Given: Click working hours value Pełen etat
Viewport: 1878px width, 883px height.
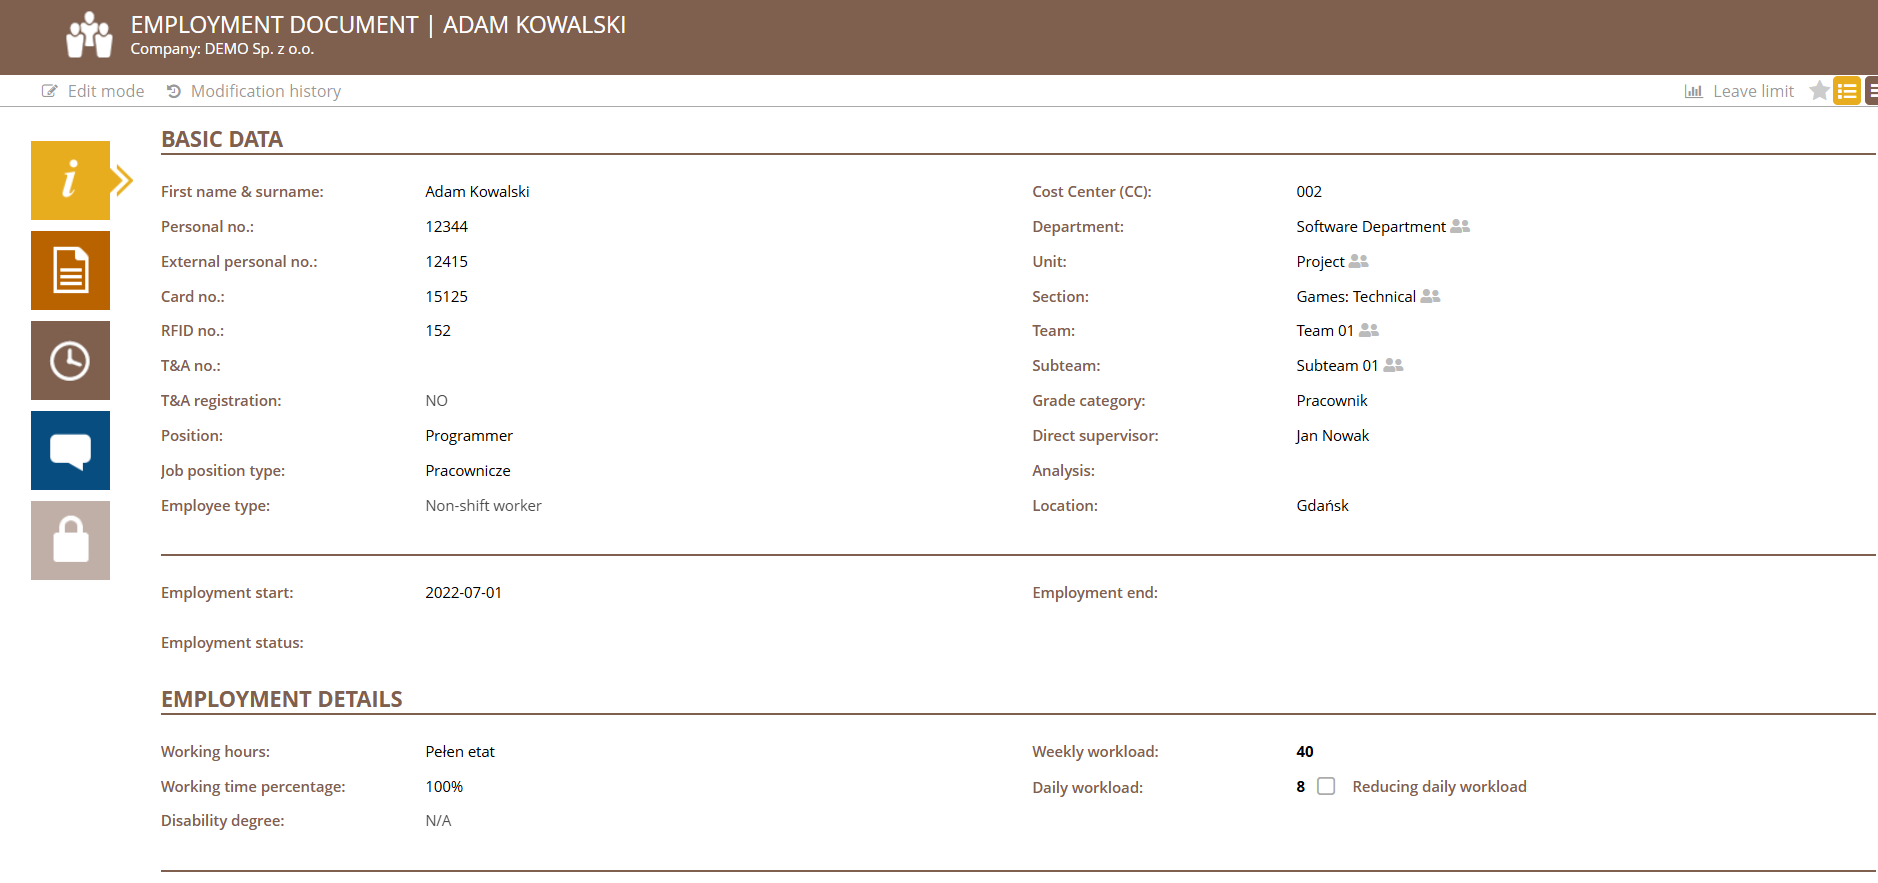Looking at the screenshot, I should click(460, 751).
